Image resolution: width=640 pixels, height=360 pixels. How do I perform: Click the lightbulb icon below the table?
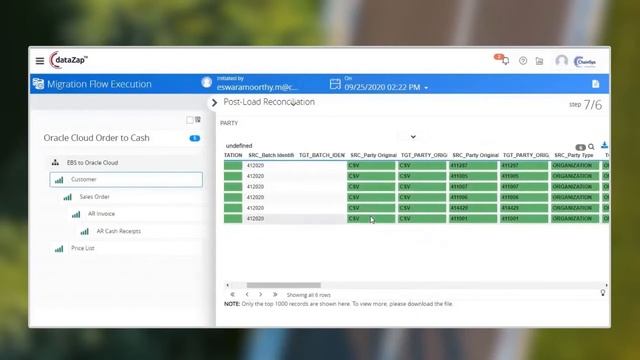point(602,293)
